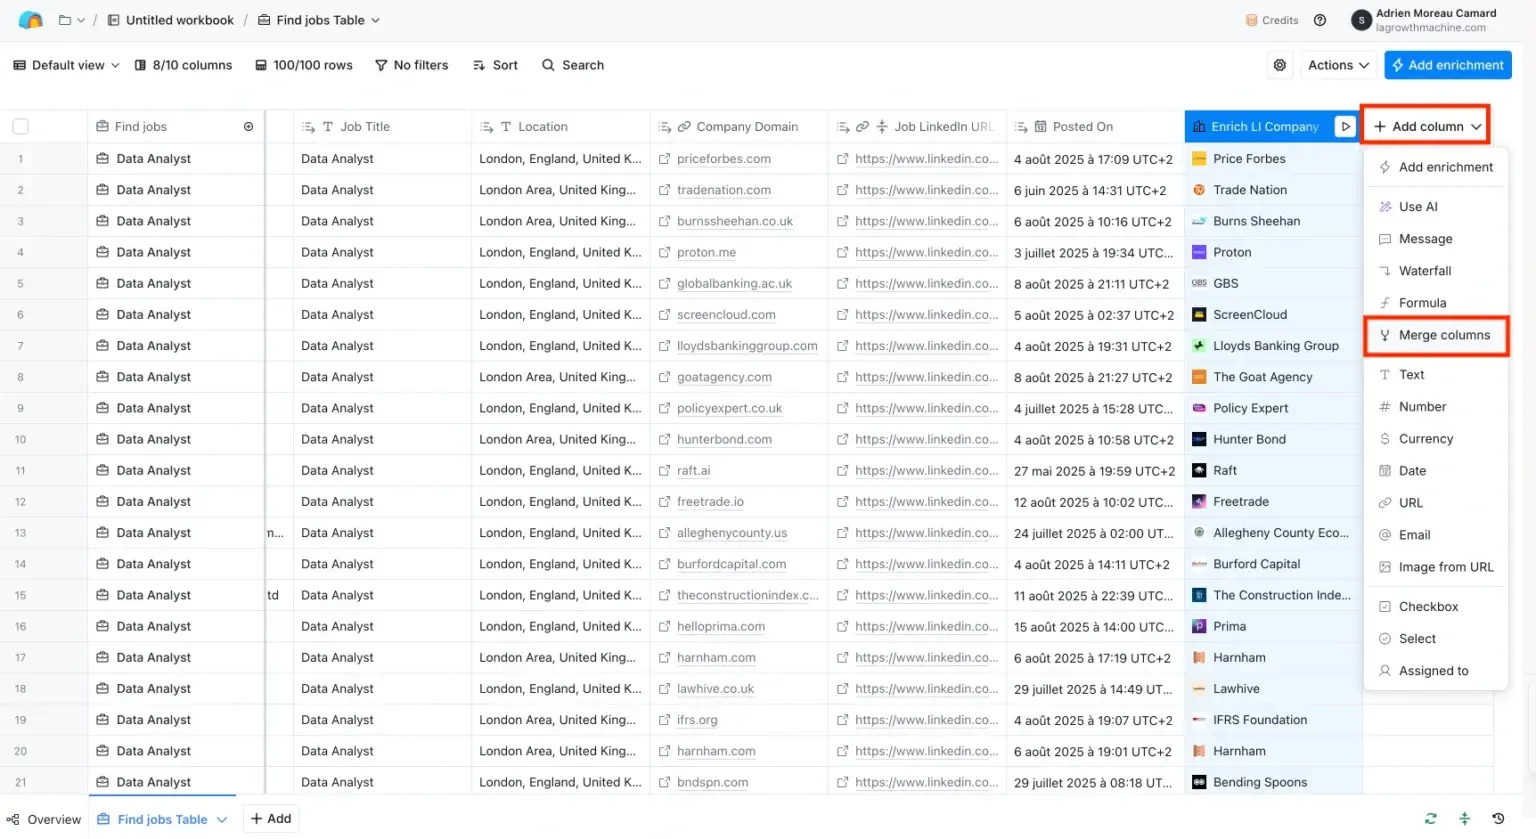The image size is (1536, 839).
Task: Select Merge columns option
Action: (1435, 335)
